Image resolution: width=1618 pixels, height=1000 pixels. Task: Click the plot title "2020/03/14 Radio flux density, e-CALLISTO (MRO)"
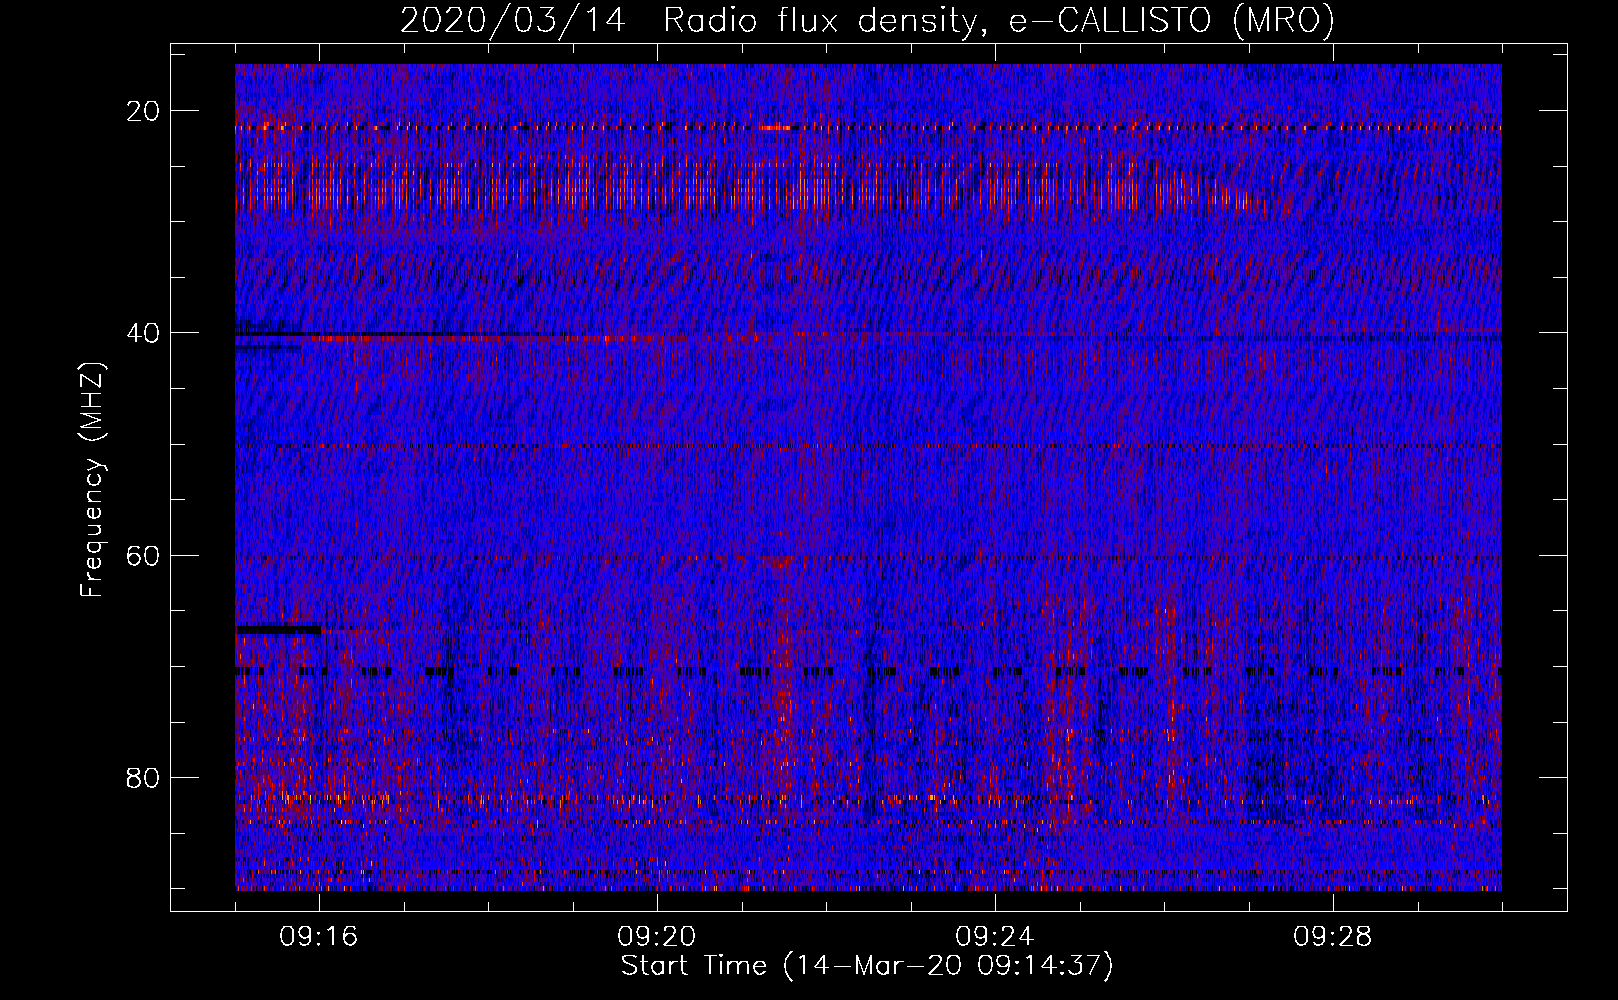(867, 21)
